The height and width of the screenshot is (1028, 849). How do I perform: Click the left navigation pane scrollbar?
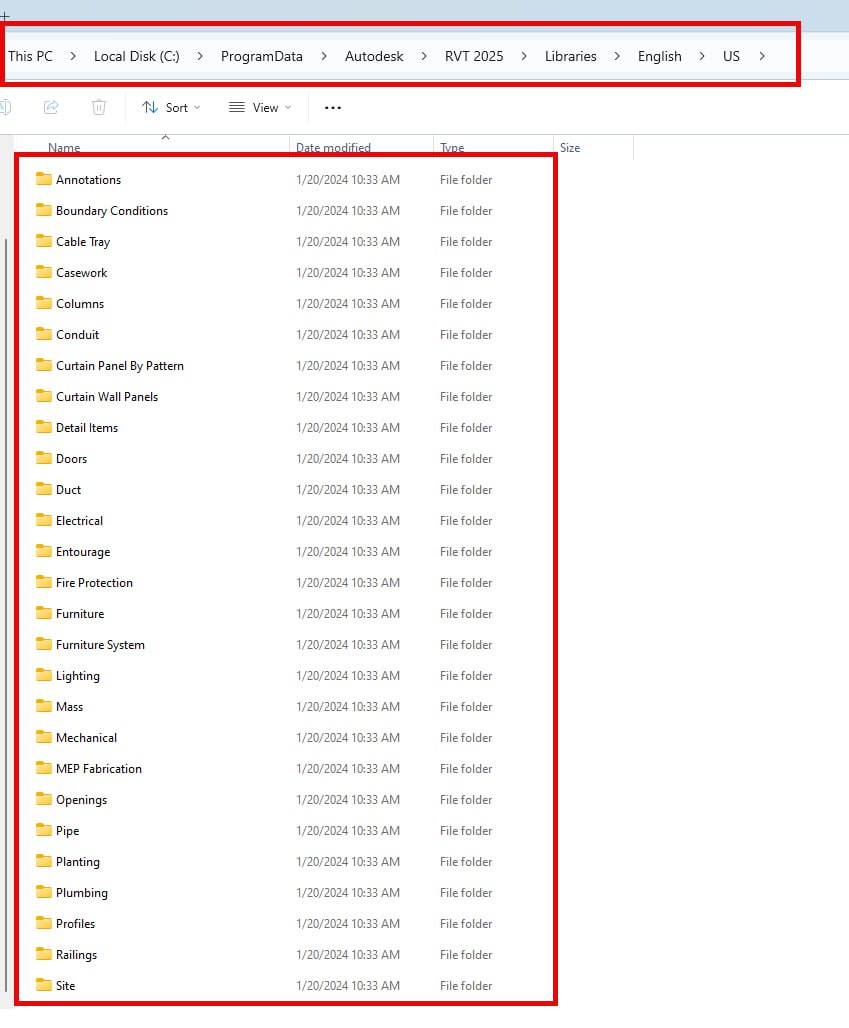6,616
